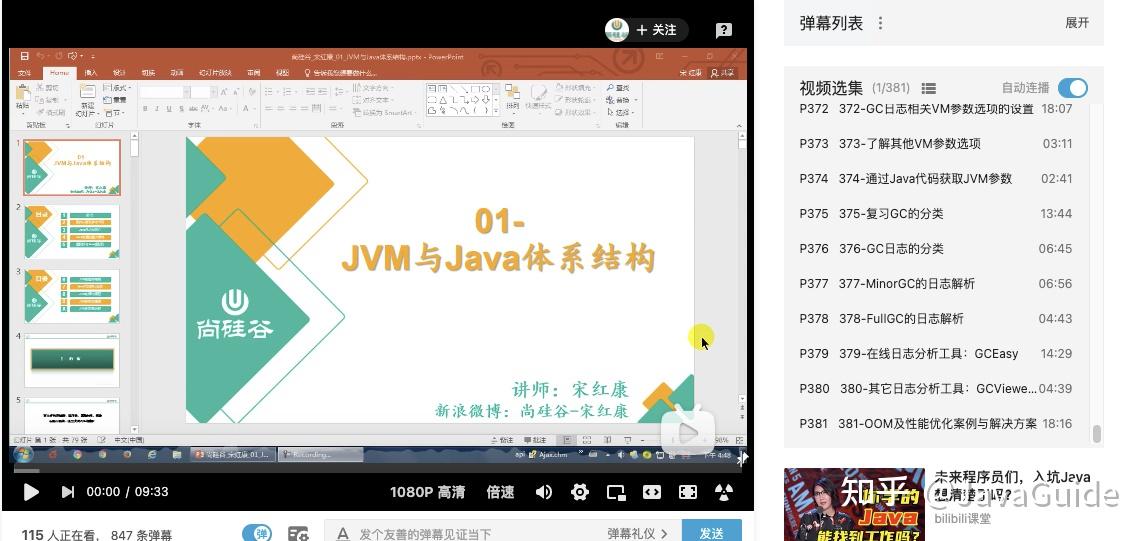Send danmaku with 发送 button

[x=711, y=532]
